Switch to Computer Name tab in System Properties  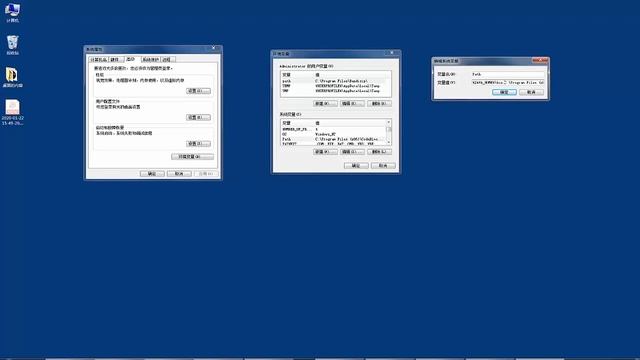(x=98, y=60)
